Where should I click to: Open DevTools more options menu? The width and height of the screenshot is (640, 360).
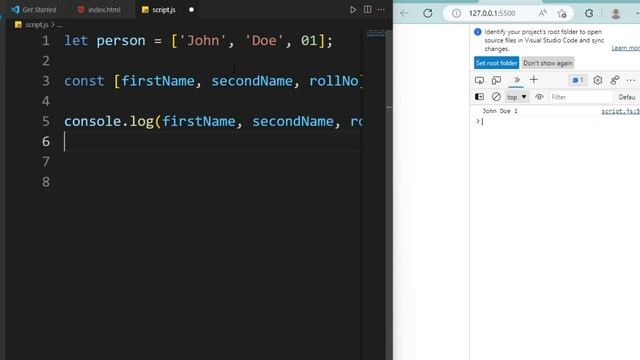[x=631, y=80]
